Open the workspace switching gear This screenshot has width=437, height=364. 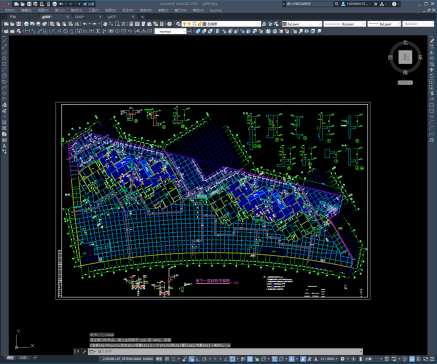342,359
